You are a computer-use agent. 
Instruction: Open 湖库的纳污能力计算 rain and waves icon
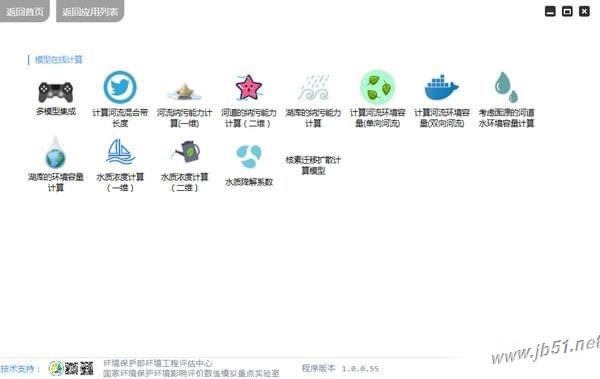coord(313,88)
